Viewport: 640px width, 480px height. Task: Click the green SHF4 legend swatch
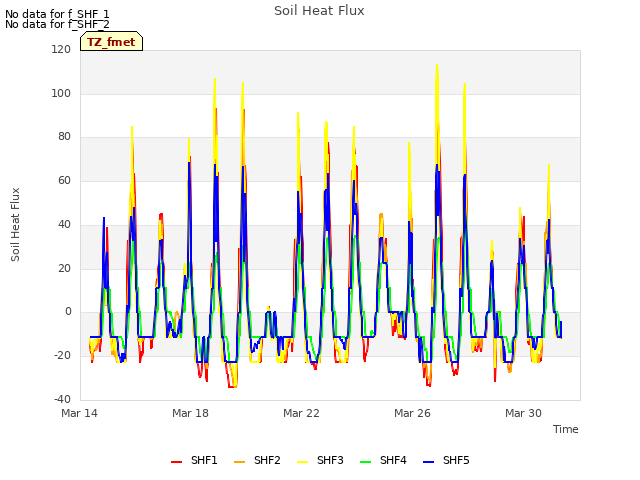coord(365,462)
